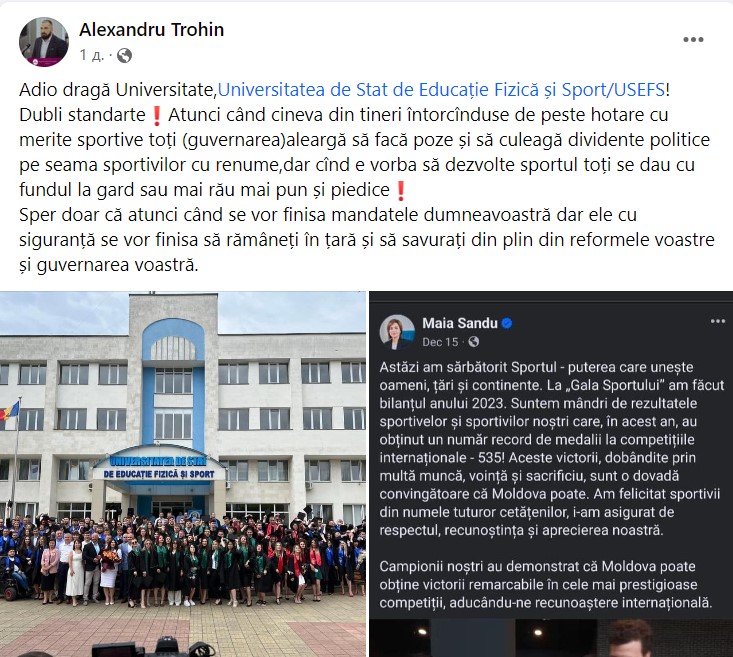Click Maia Sandu's avatar in embedded screenshot
Image resolution: width=733 pixels, height=657 pixels.
tap(397, 332)
